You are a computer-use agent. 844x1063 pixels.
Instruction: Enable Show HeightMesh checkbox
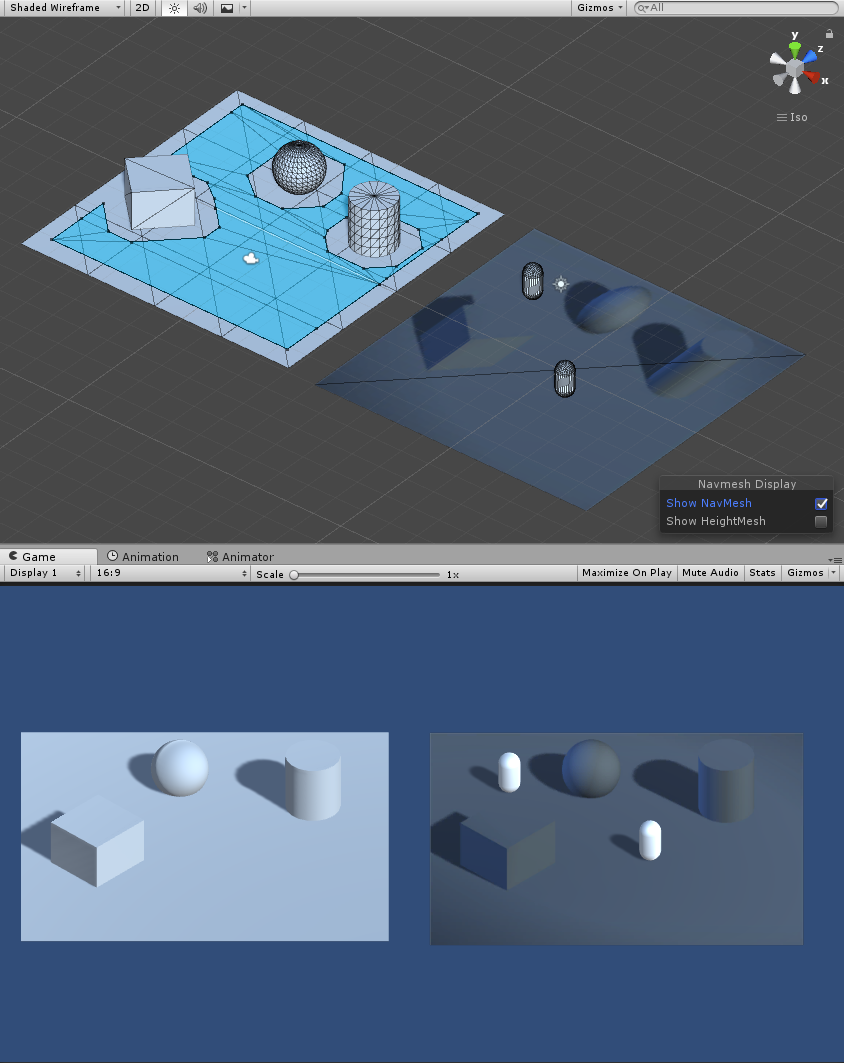[821, 521]
